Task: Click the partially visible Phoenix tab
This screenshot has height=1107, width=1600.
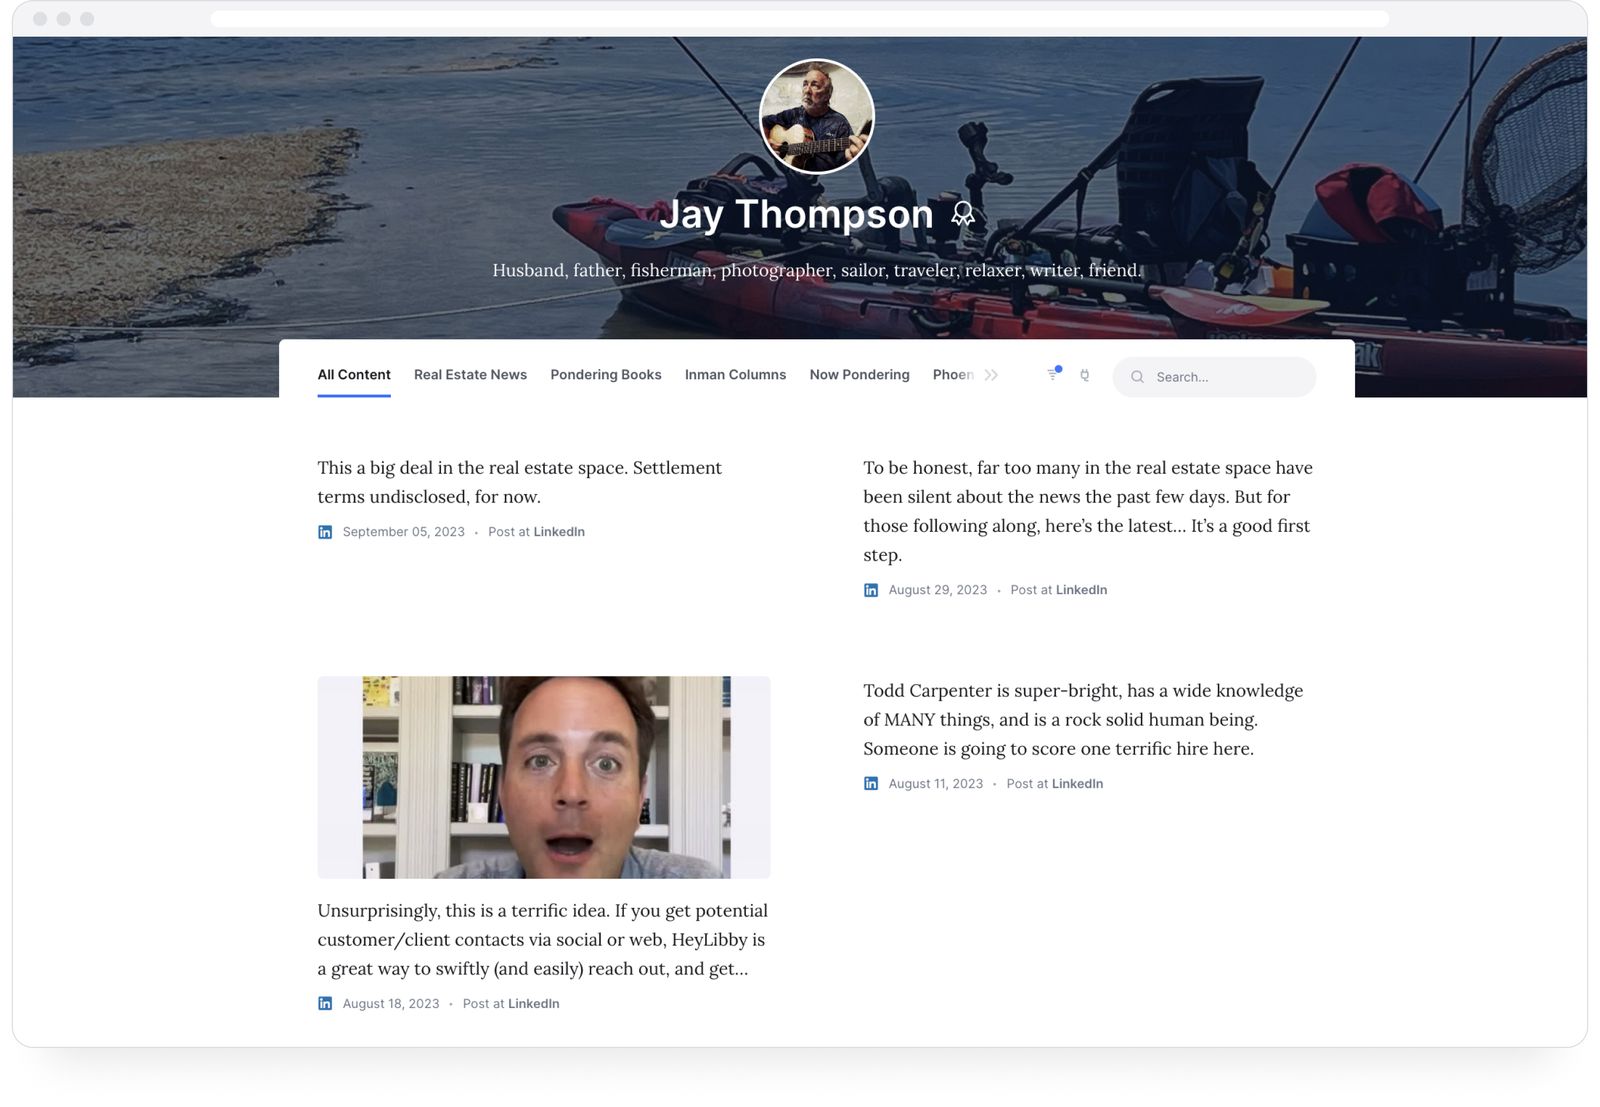Action: 953,375
